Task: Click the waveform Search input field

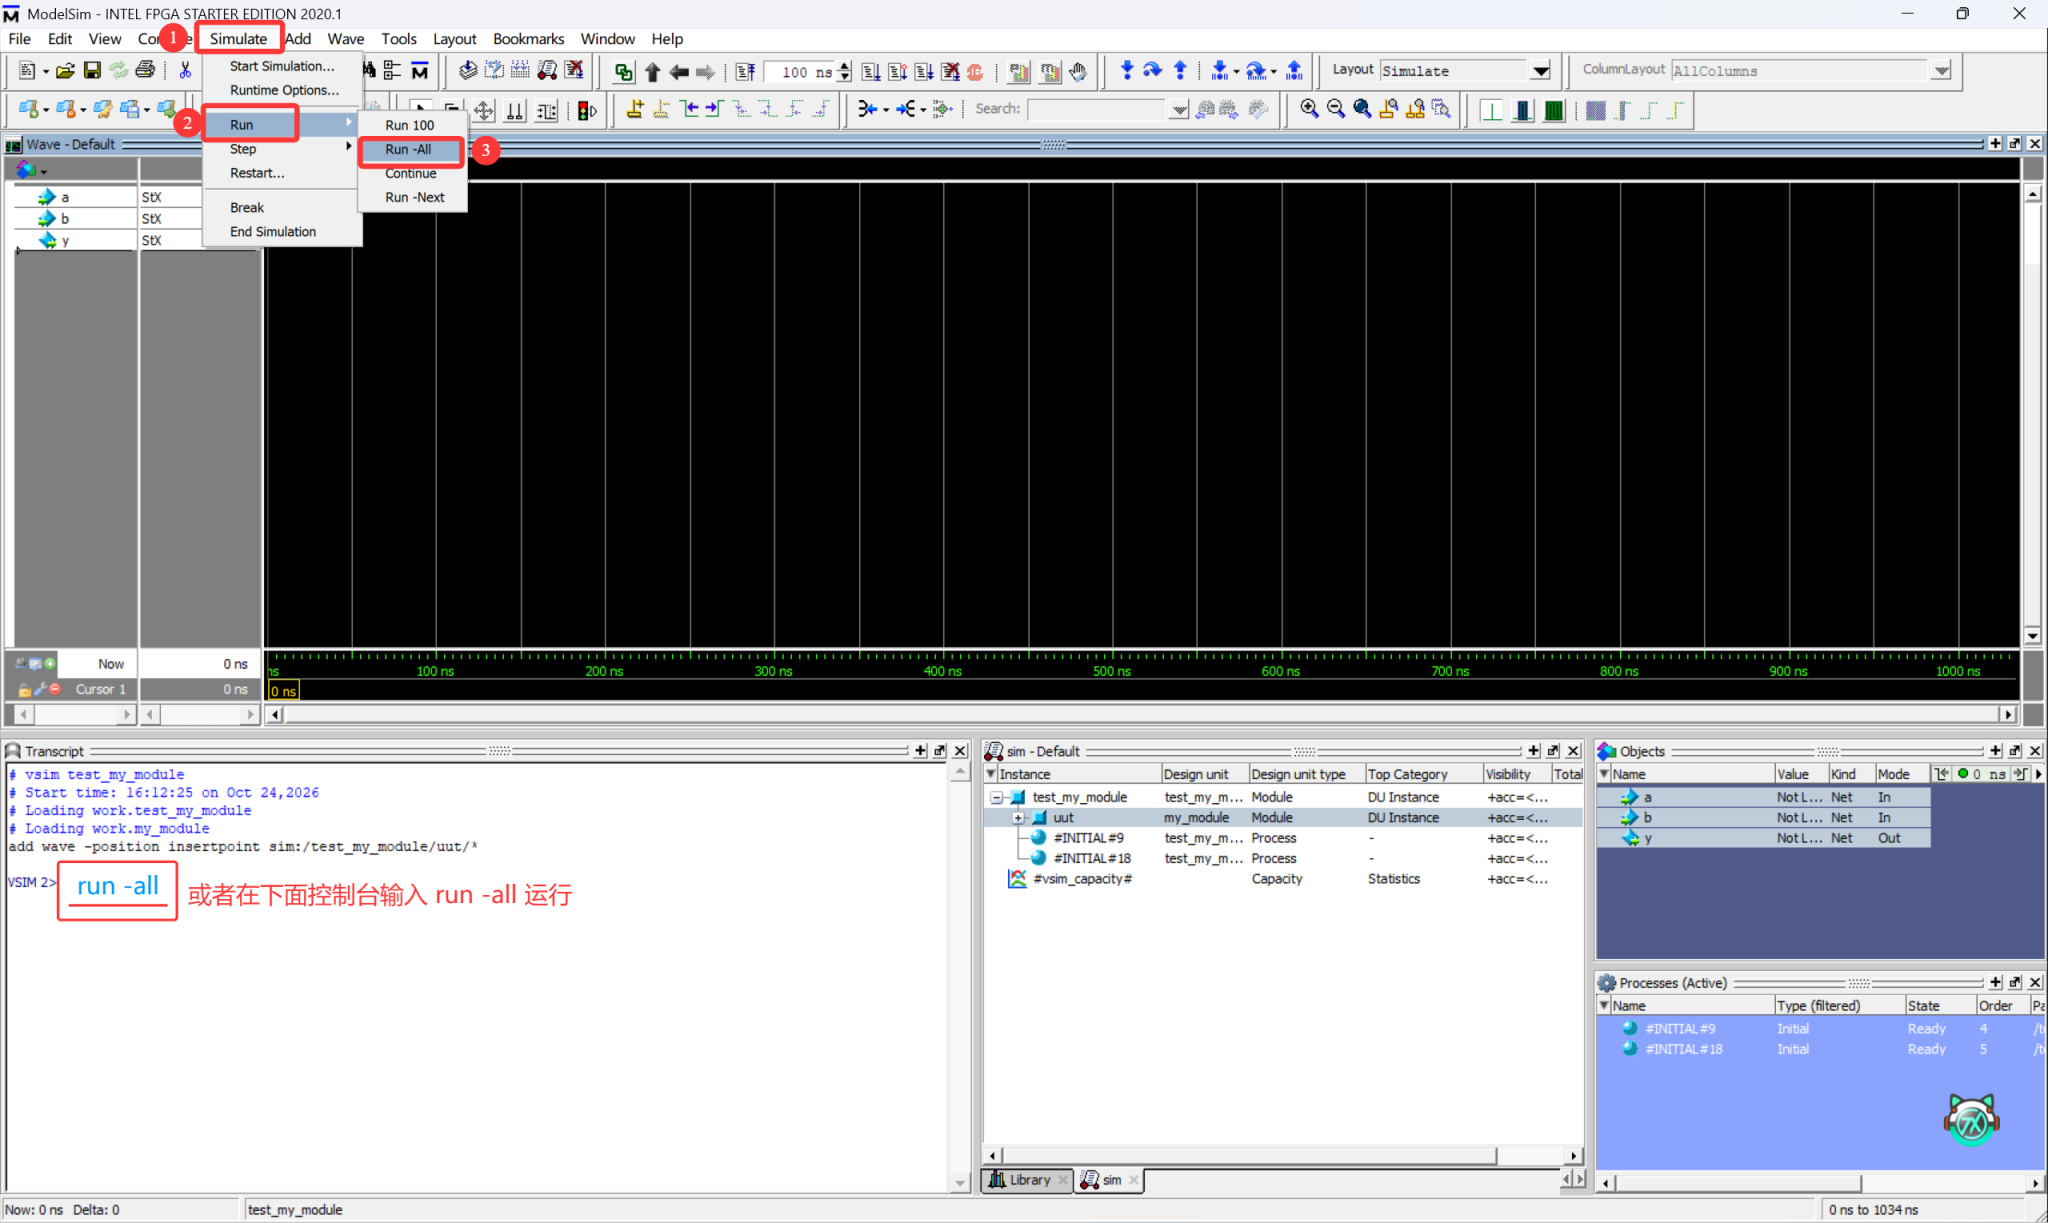Action: [x=1098, y=109]
